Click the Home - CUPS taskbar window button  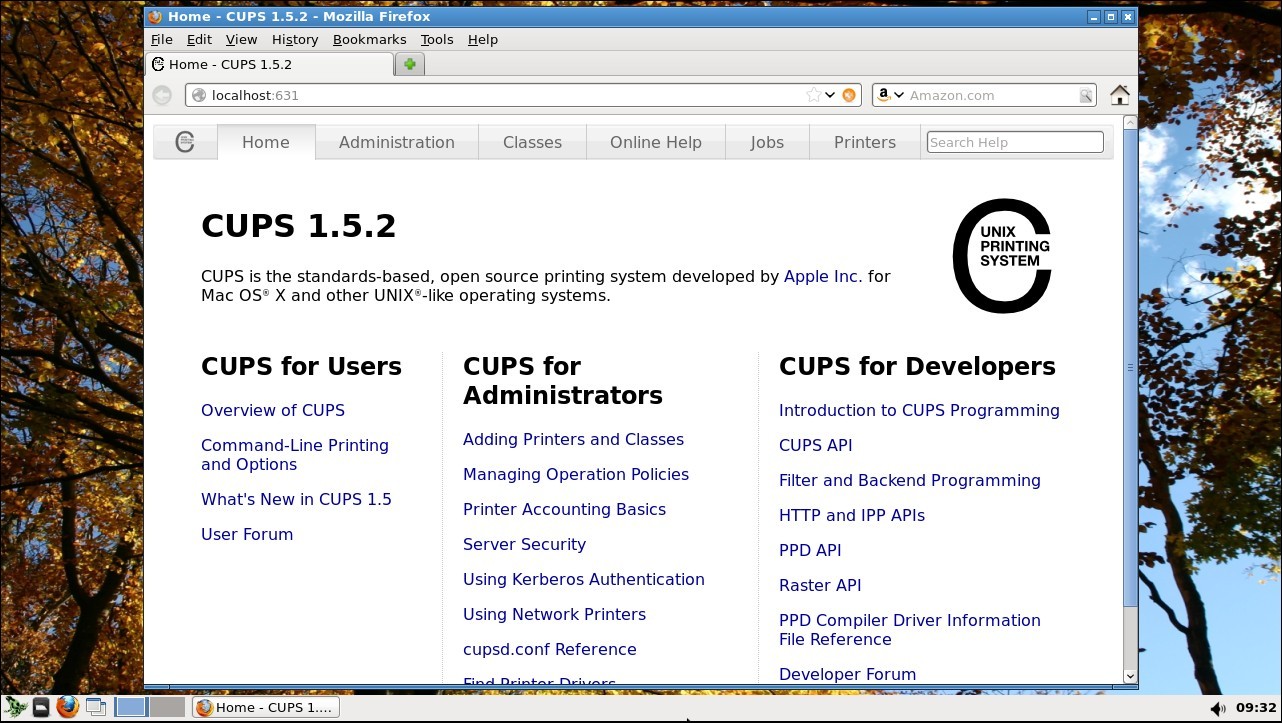tap(265, 707)
